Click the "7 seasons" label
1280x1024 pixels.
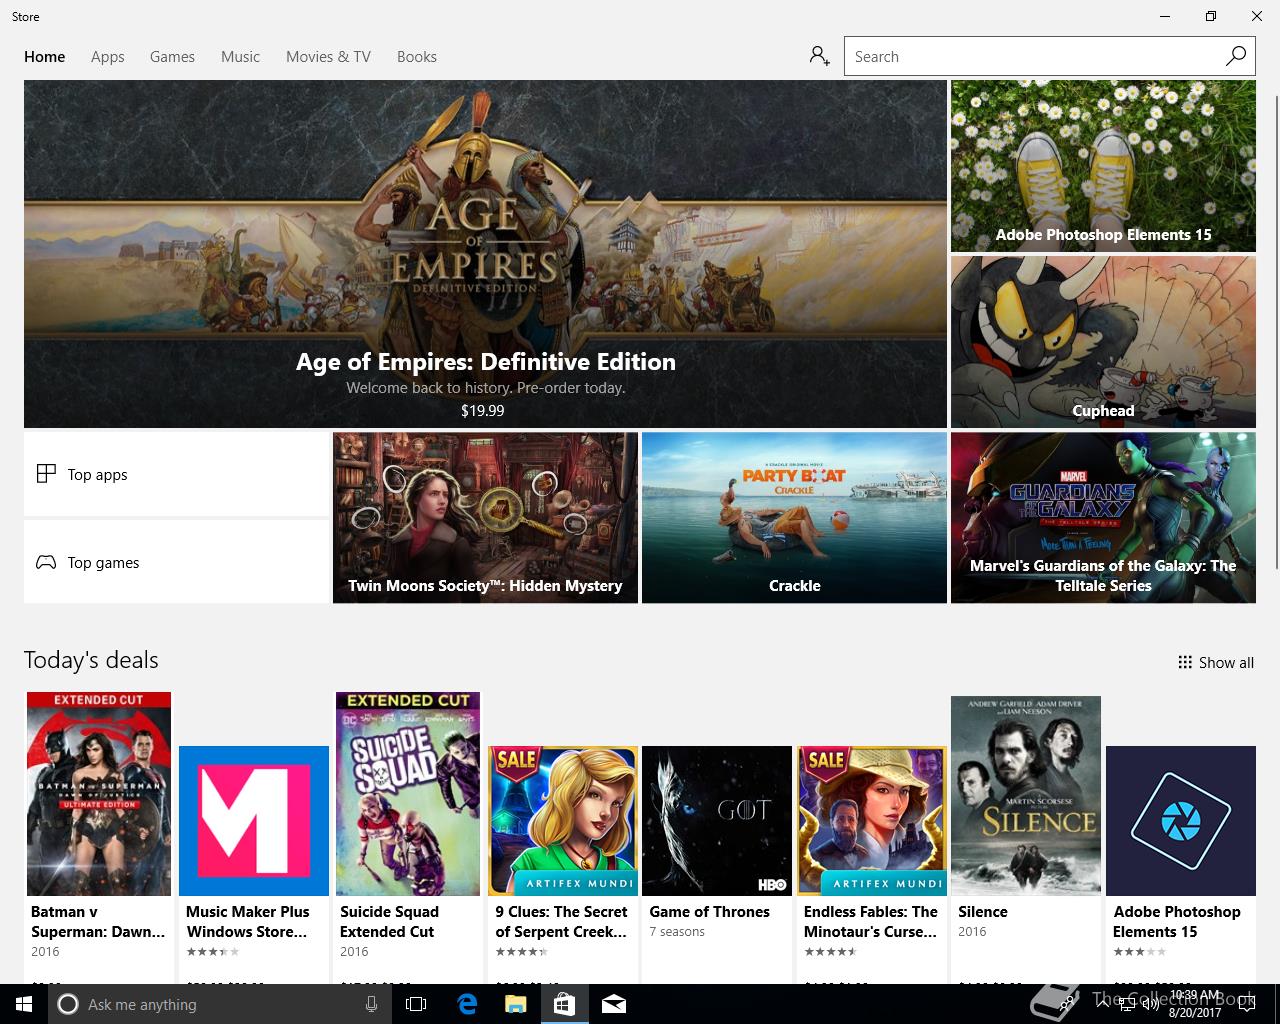(677, 932)
